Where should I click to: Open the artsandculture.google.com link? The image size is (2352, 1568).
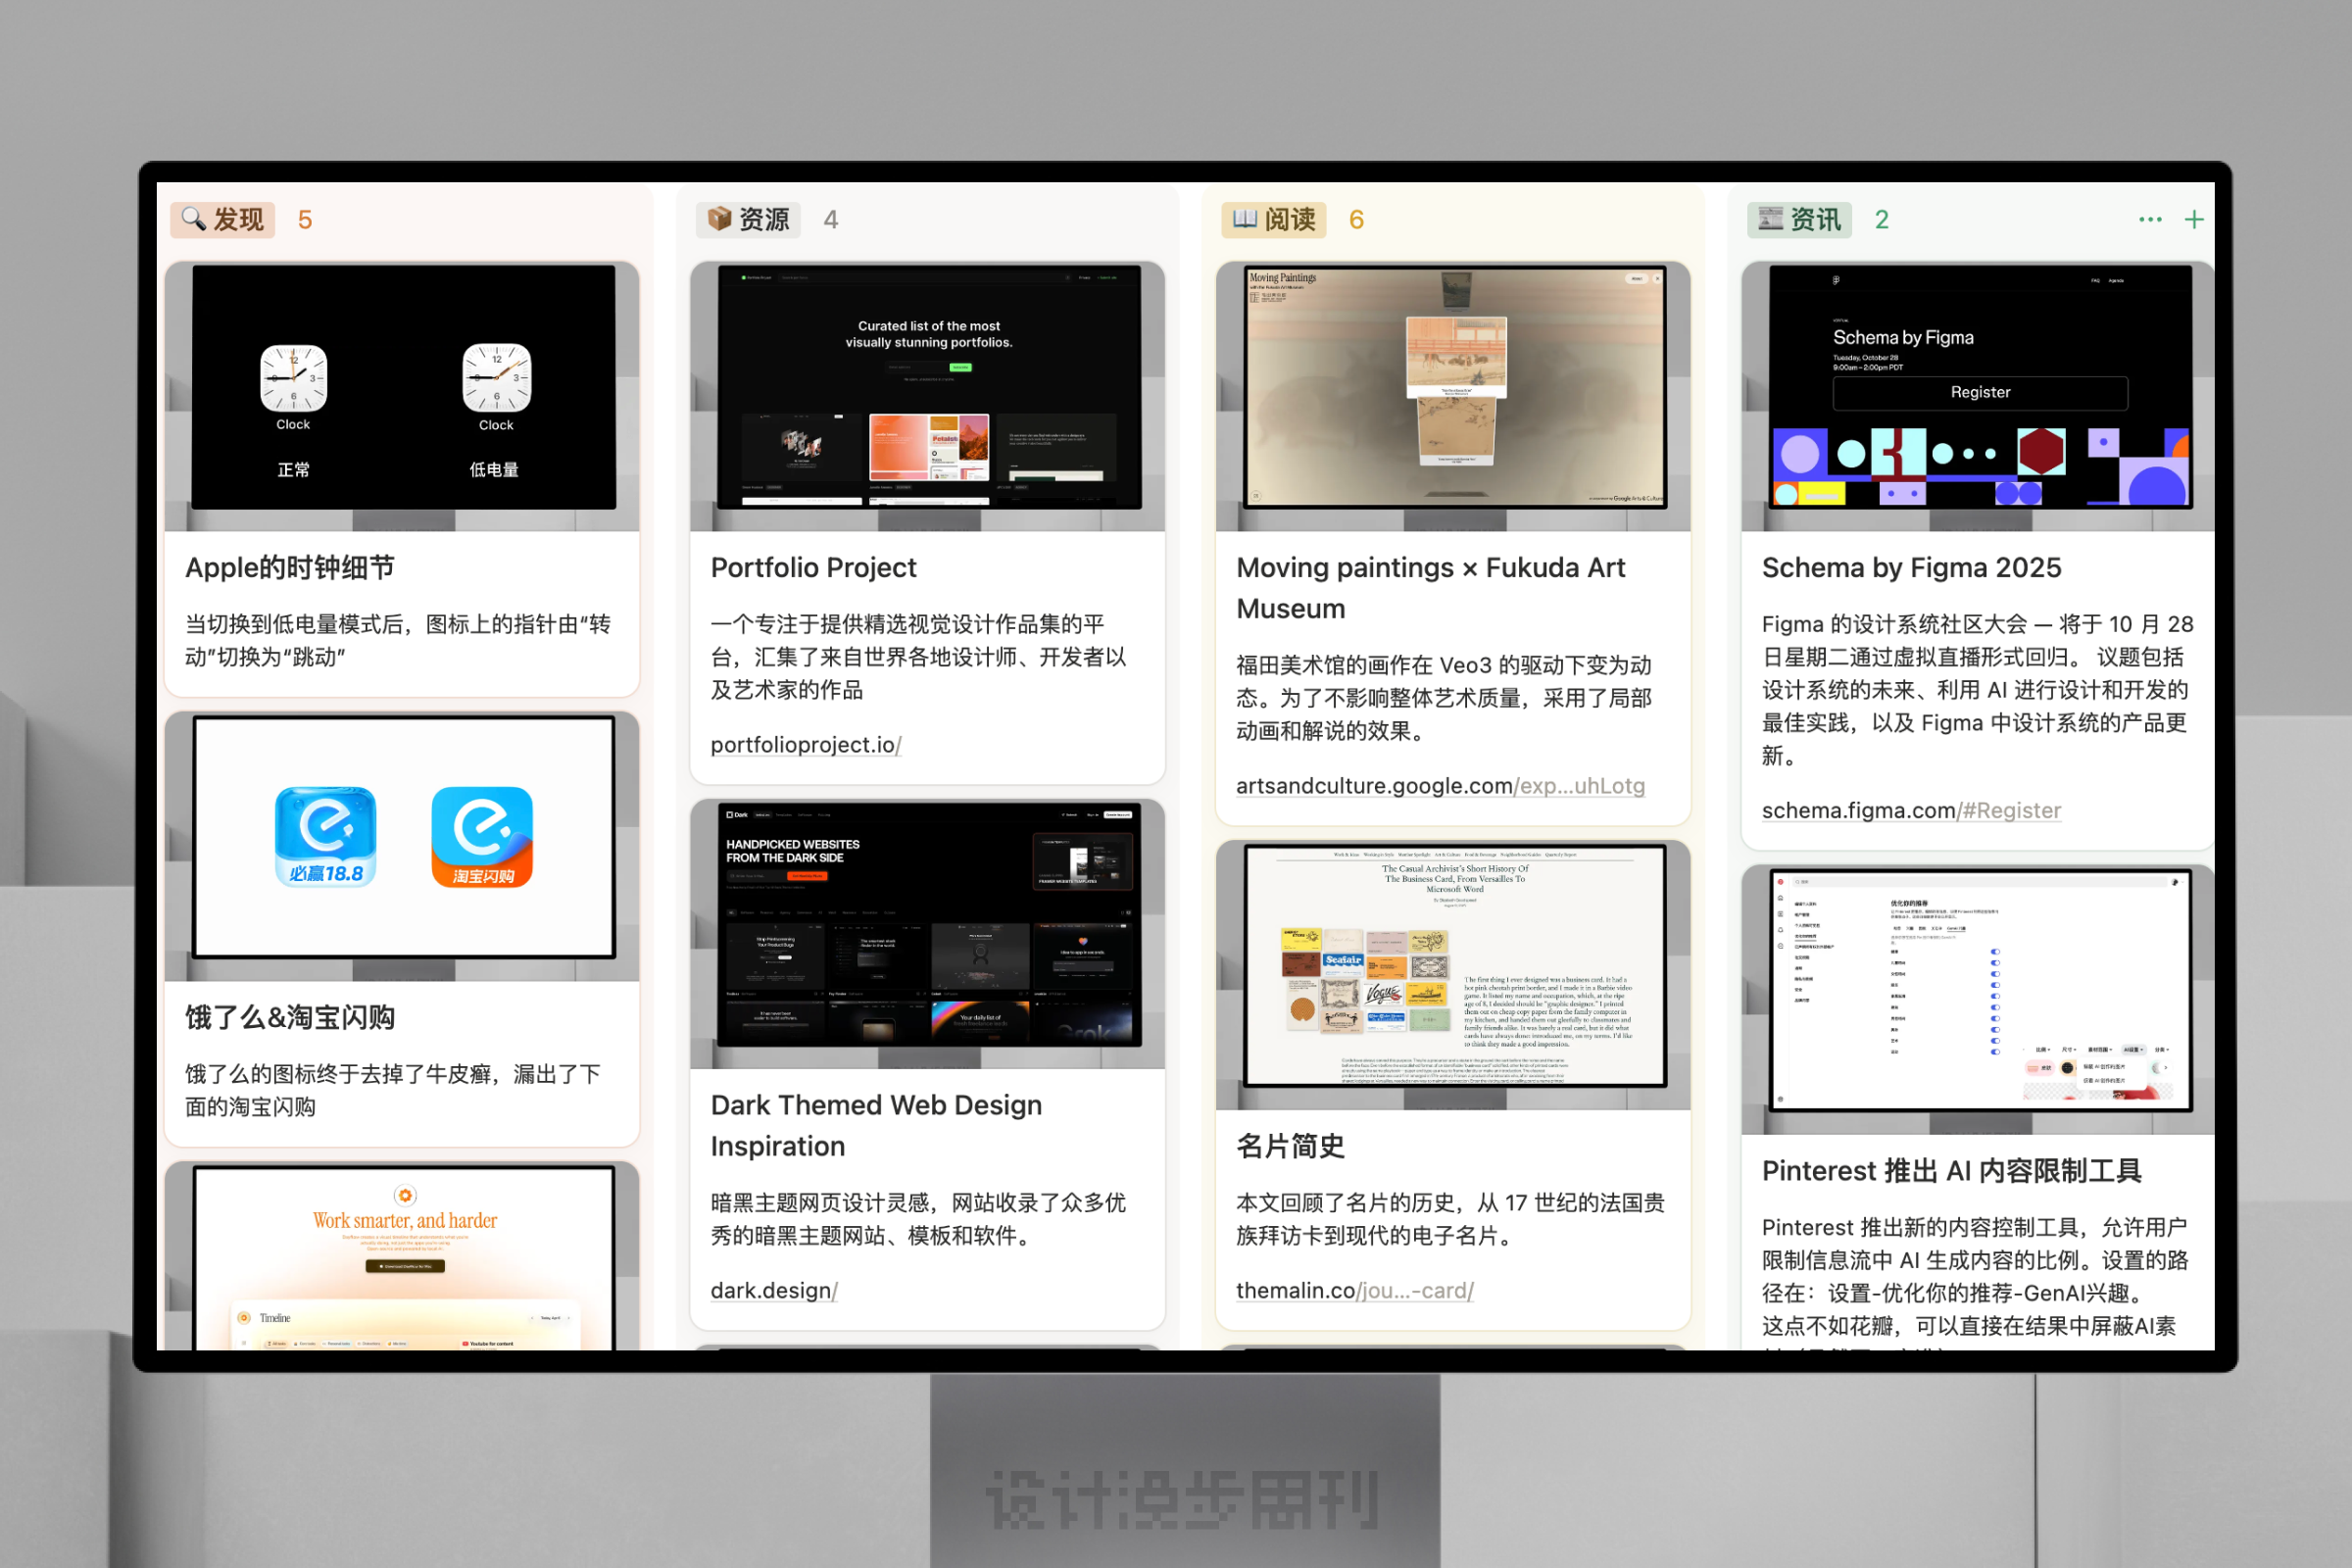tap(1440, 786)
